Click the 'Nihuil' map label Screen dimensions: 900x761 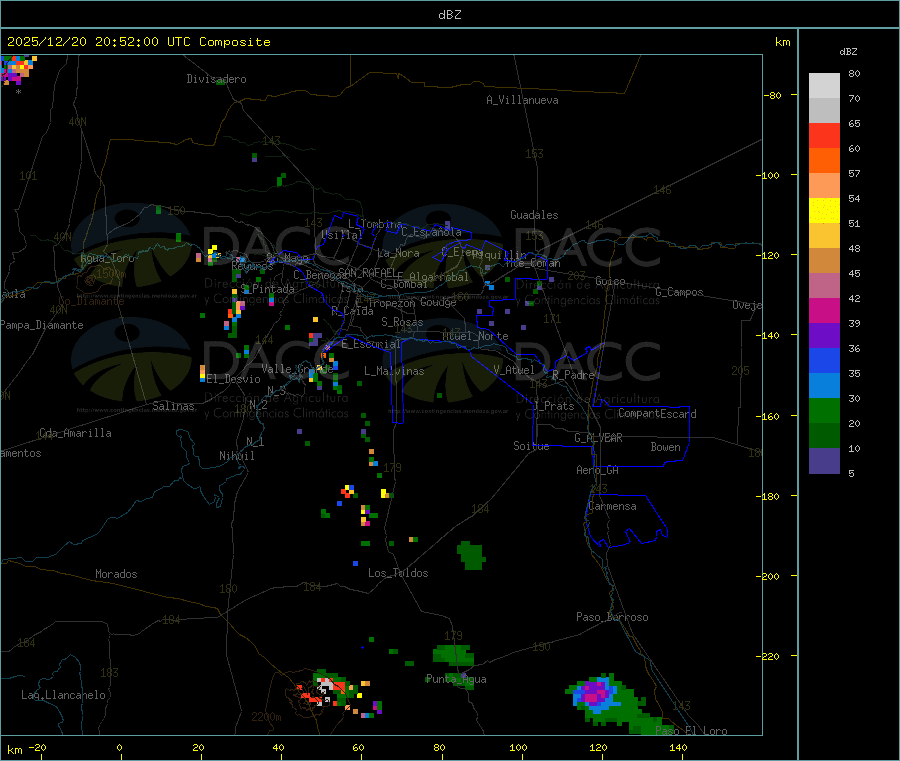pyautogui.click(x=236, y=456)
